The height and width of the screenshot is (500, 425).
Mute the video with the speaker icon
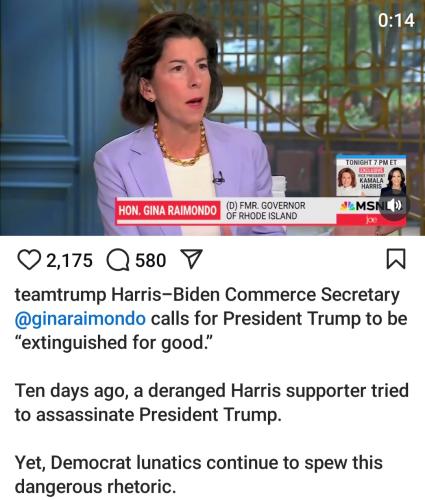(393, 205)
